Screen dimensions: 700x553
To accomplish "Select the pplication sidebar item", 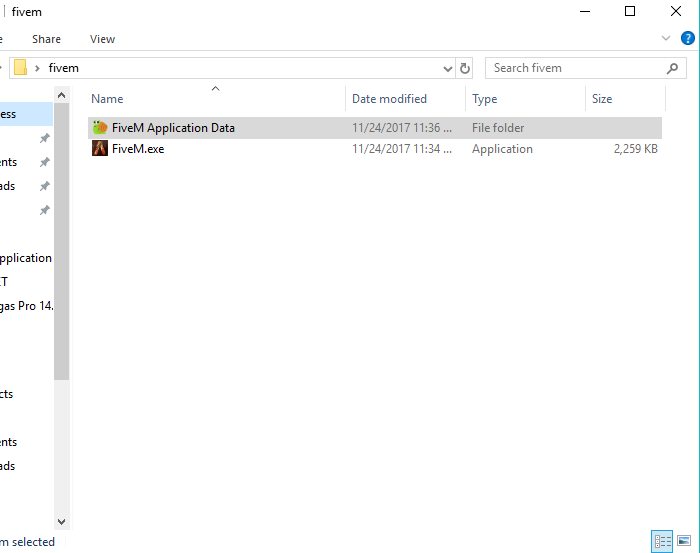I will point(26,258).
